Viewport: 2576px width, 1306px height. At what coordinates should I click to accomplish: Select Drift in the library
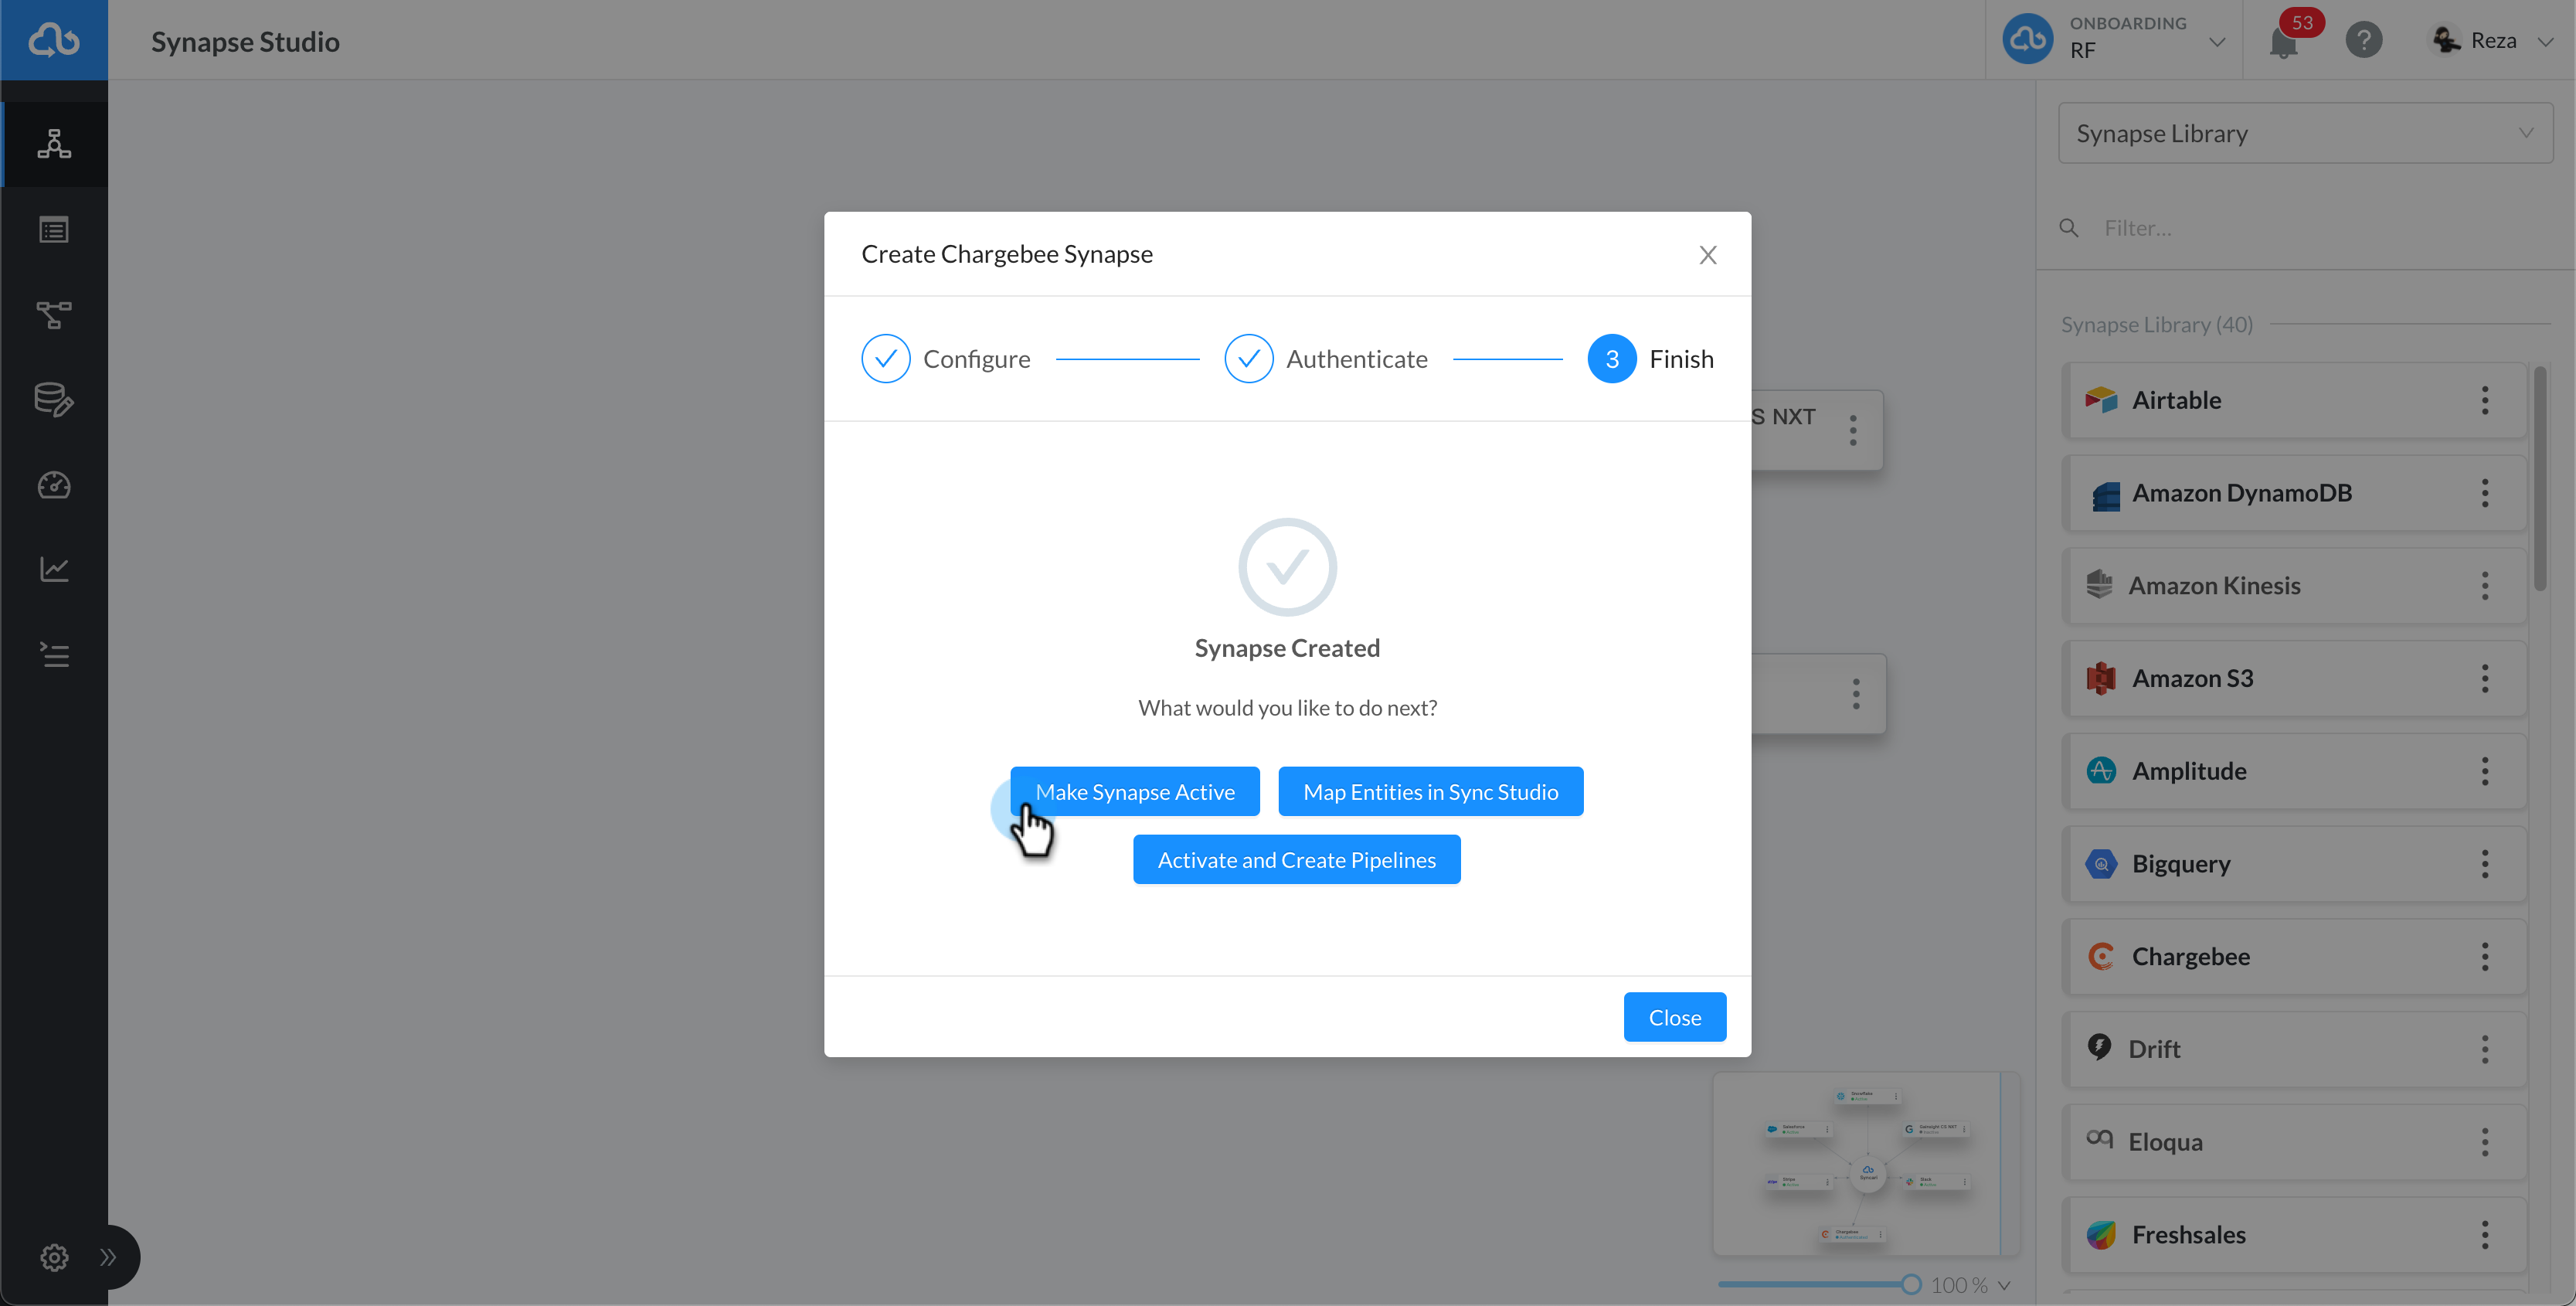coord(2295,1049)
